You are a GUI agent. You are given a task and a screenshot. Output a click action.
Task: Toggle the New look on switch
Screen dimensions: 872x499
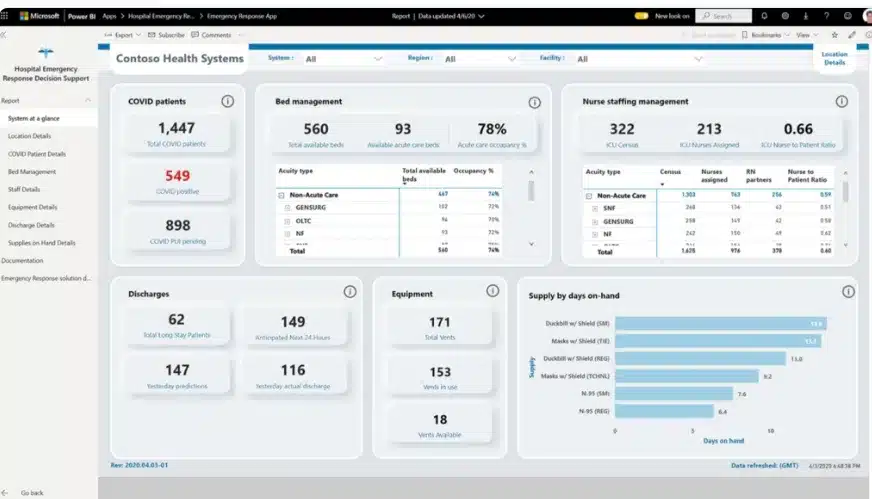pos(641,16)
